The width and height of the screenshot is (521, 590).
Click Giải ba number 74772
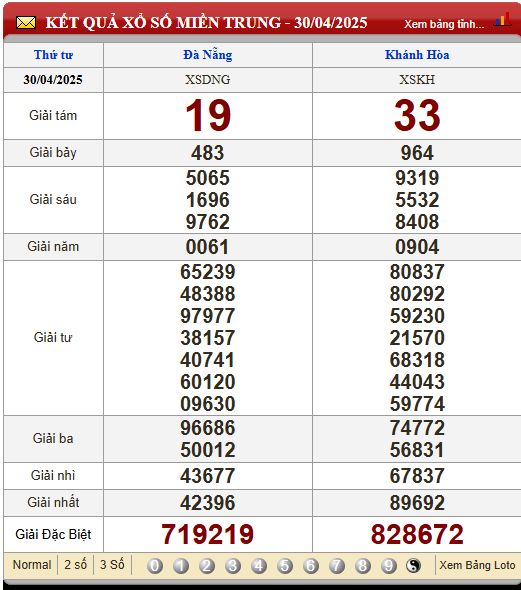tap(417, 428)
